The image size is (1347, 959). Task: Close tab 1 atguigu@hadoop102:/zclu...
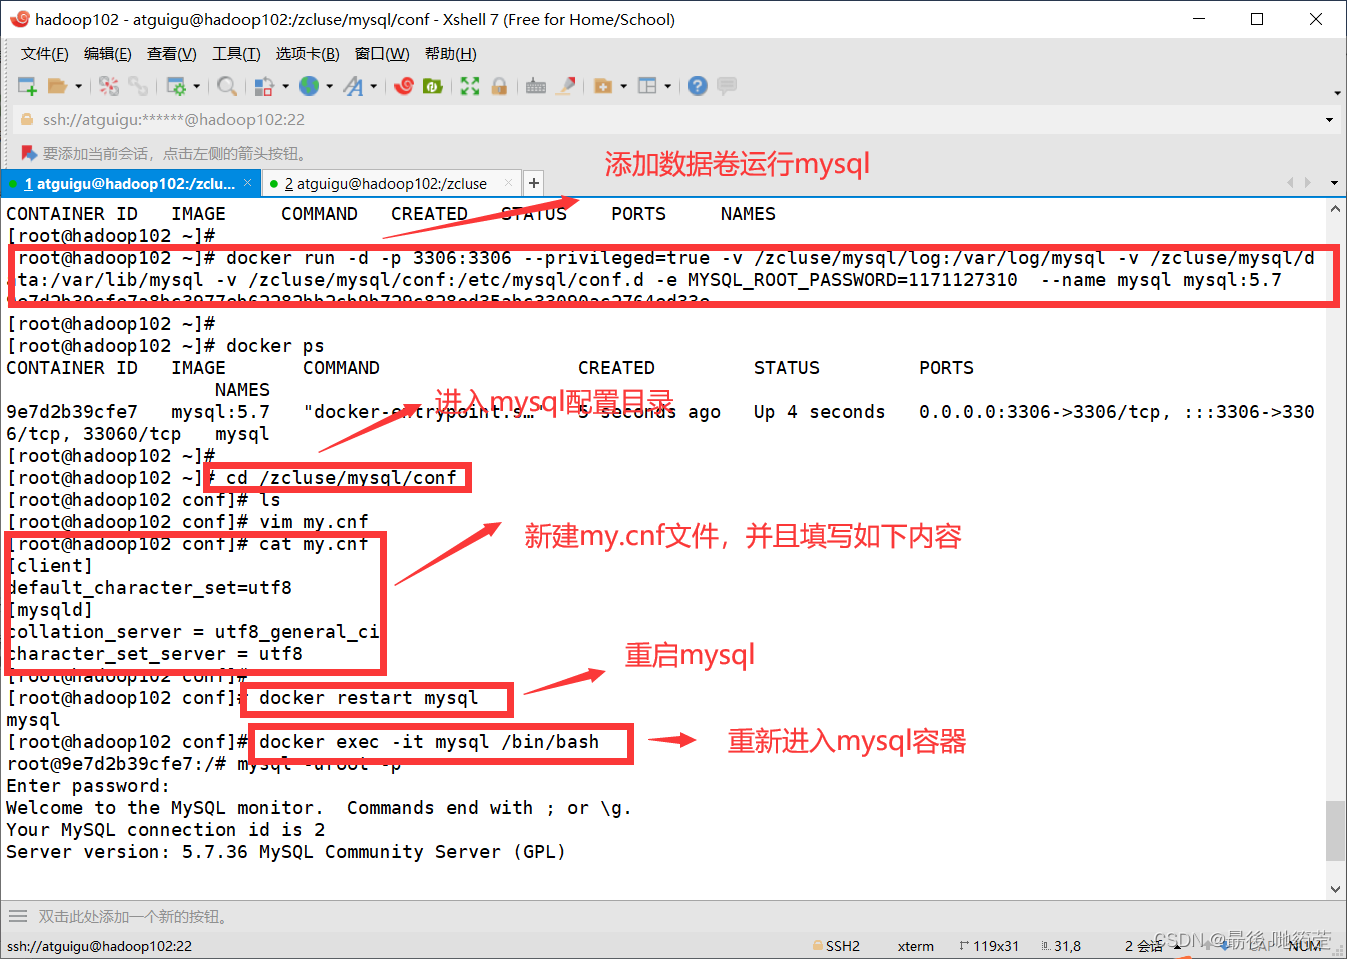point(248,183)
